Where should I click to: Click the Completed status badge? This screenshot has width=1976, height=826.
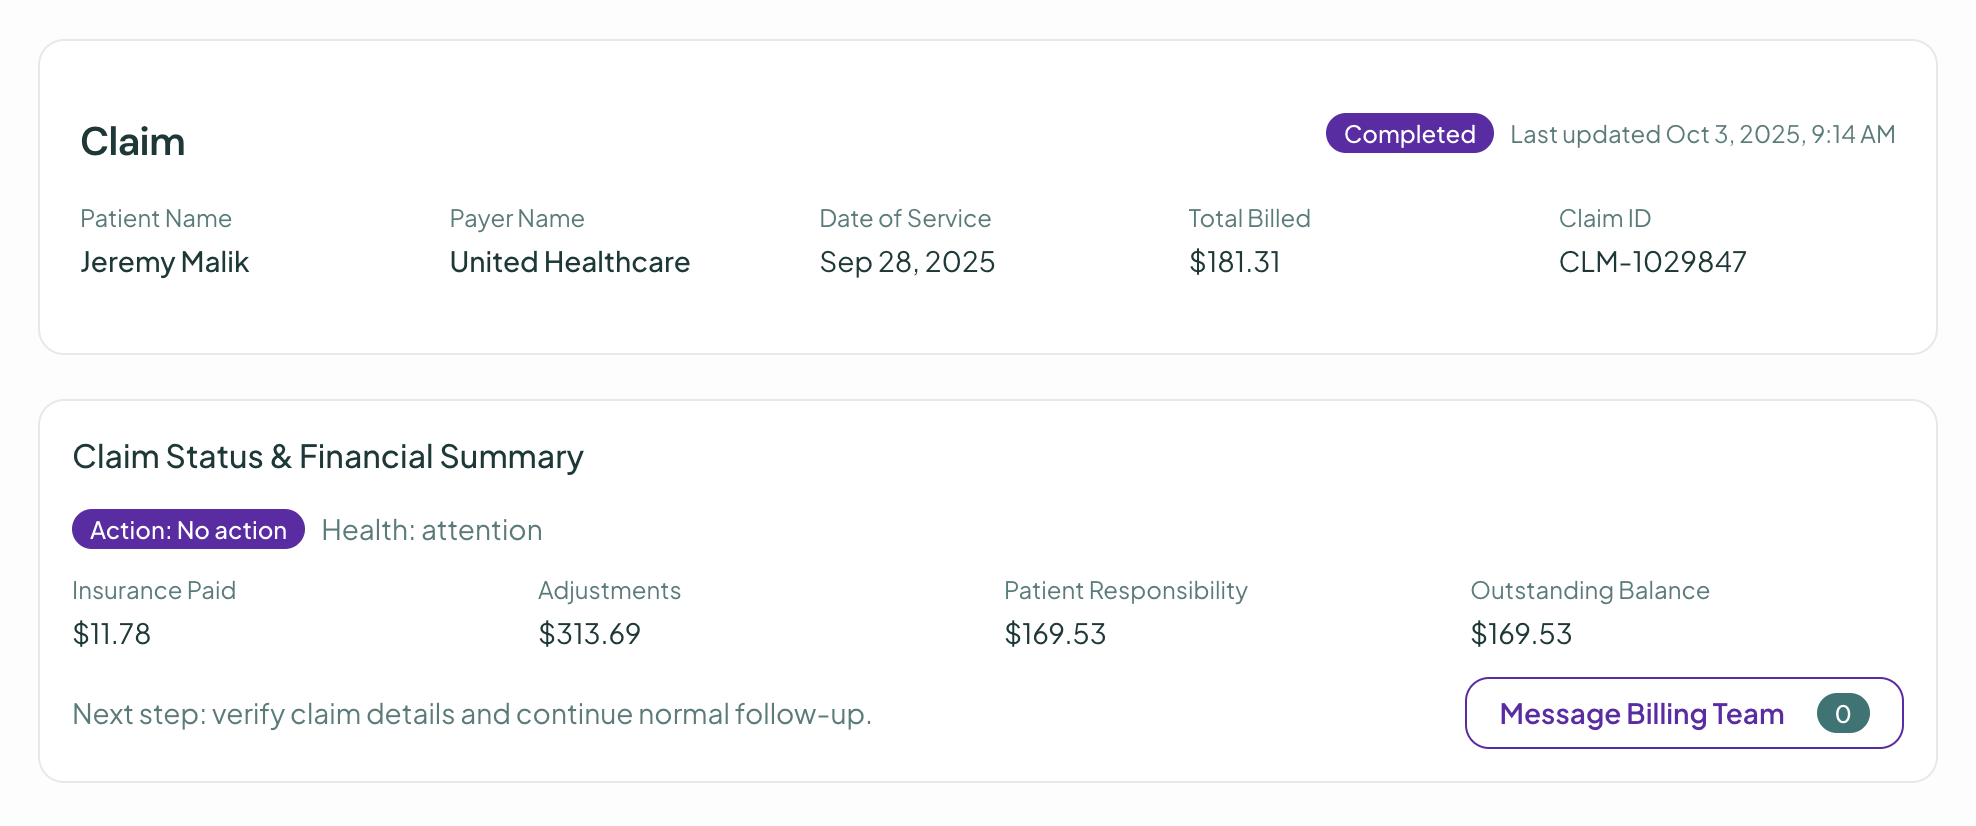[x=1408, y=133]
